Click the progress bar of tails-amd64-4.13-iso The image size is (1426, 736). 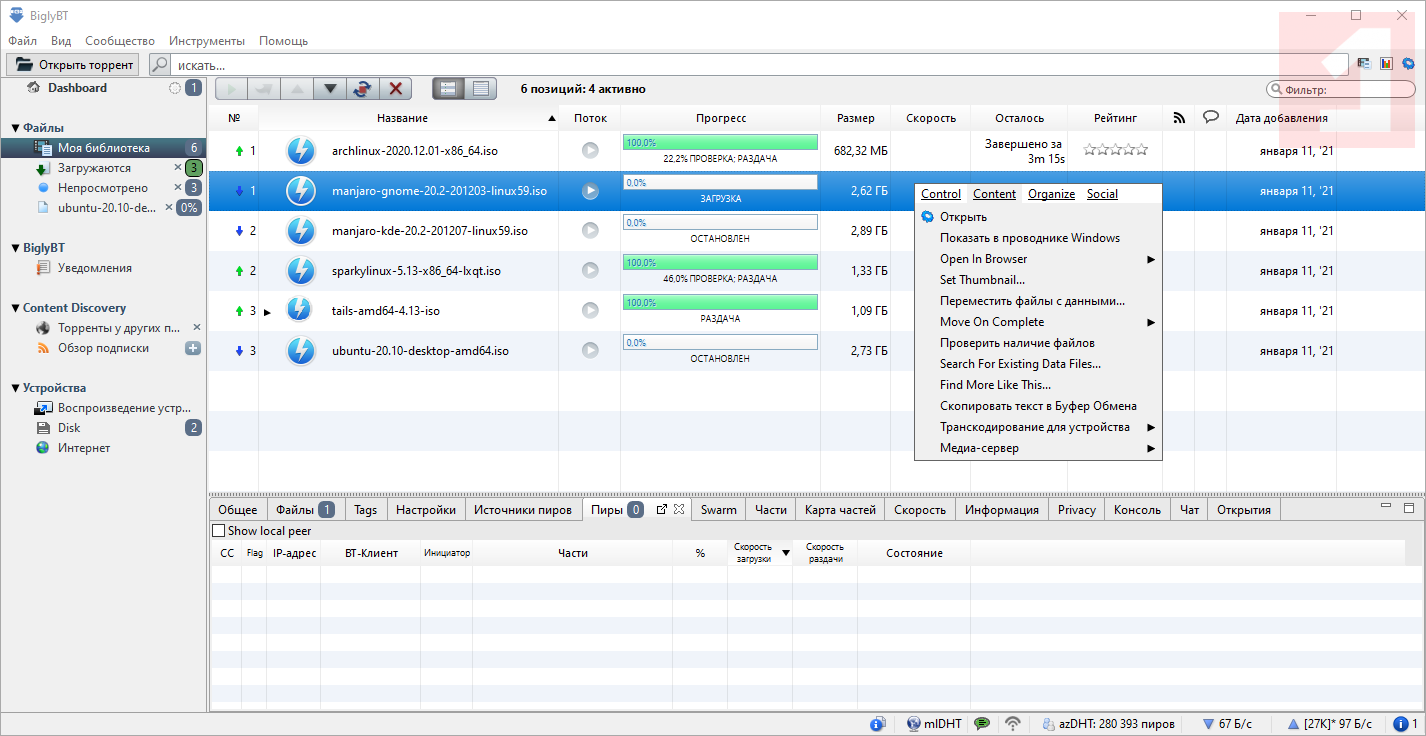[x=720, y=302]
